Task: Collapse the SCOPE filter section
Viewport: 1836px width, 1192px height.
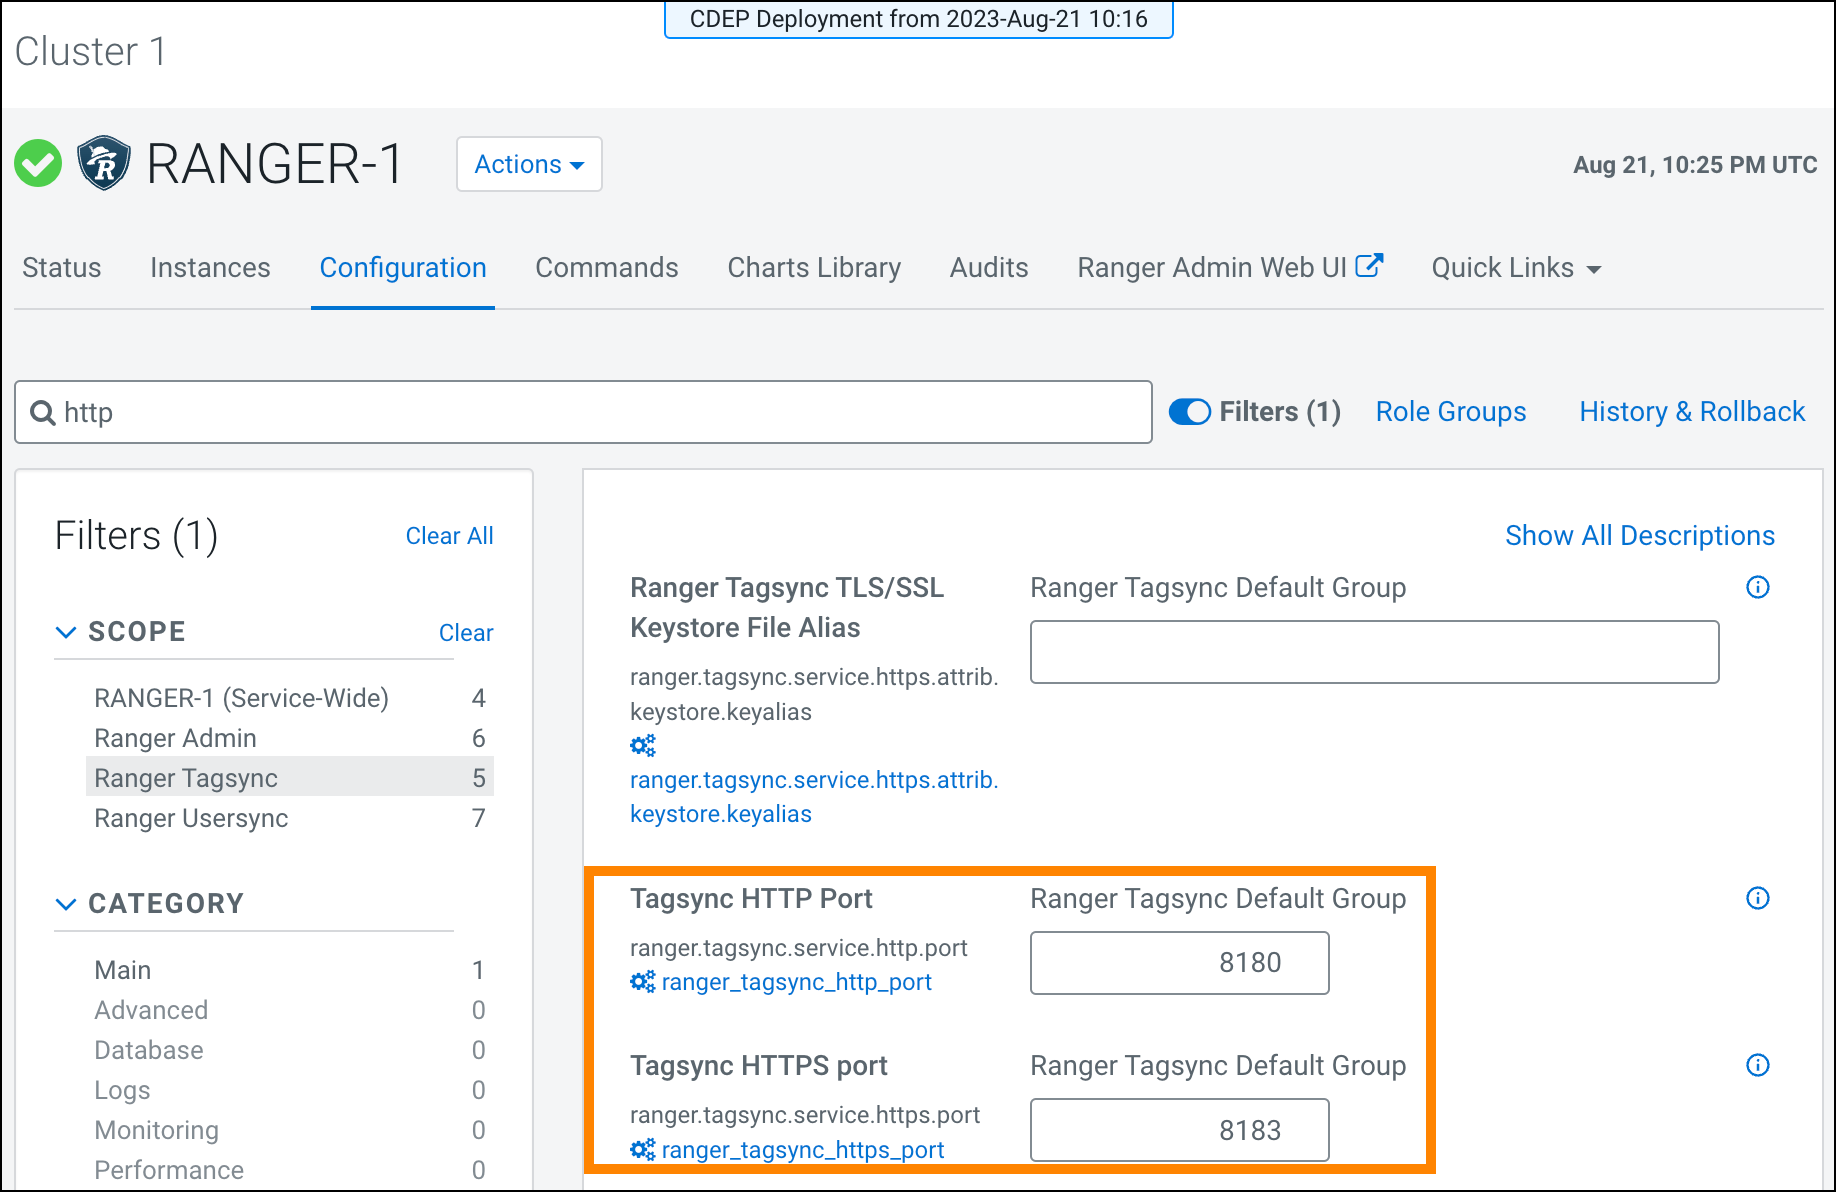Action: pyautogui.click(x=66, y=631)
